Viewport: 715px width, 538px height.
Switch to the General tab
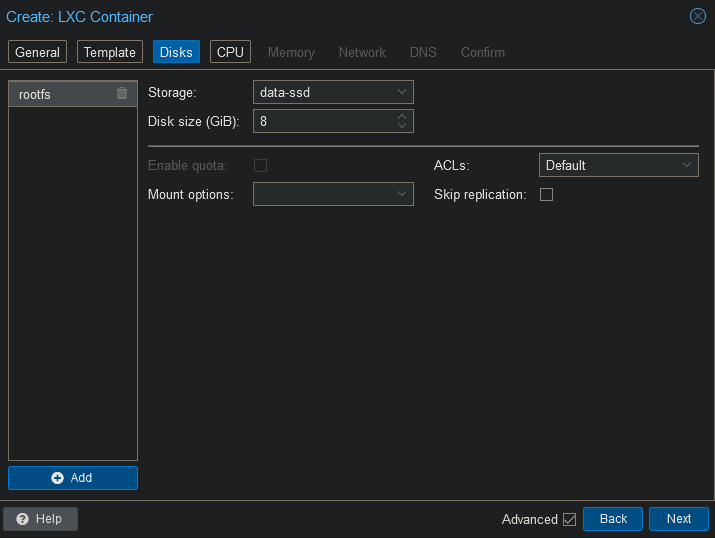[38, 52]
